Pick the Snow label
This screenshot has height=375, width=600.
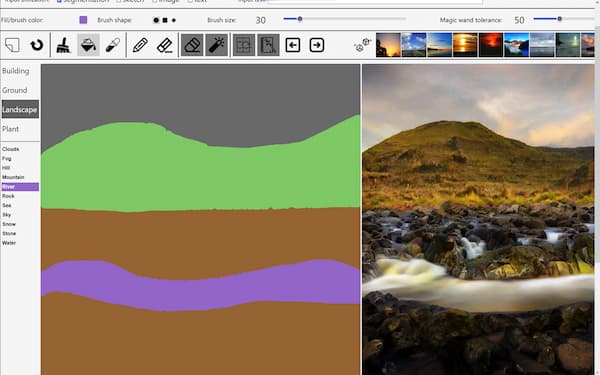(x=9, y=224)
